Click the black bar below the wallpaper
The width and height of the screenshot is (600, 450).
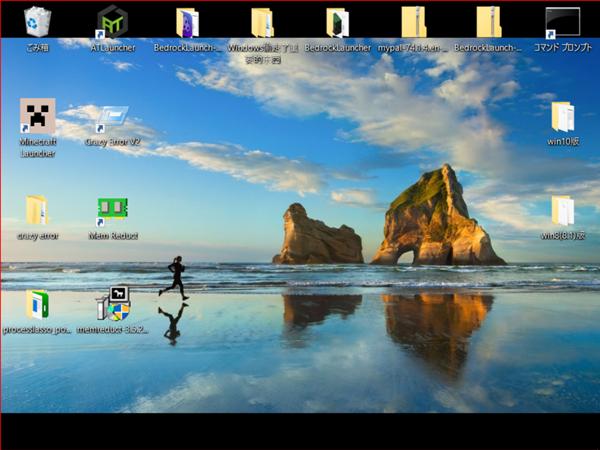click(x=300, y=430)
